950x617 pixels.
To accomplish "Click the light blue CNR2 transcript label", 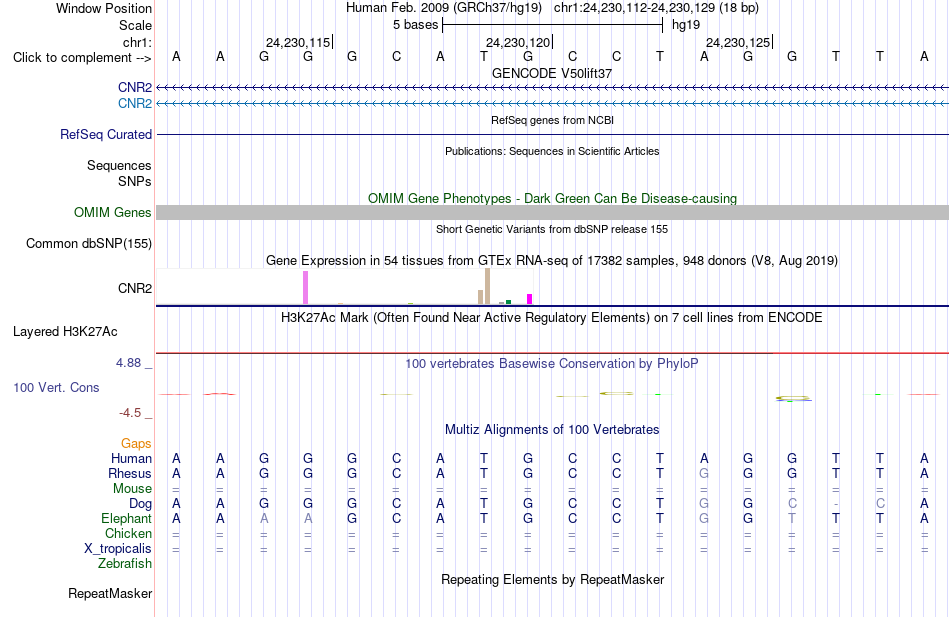I will click(135, 104).
